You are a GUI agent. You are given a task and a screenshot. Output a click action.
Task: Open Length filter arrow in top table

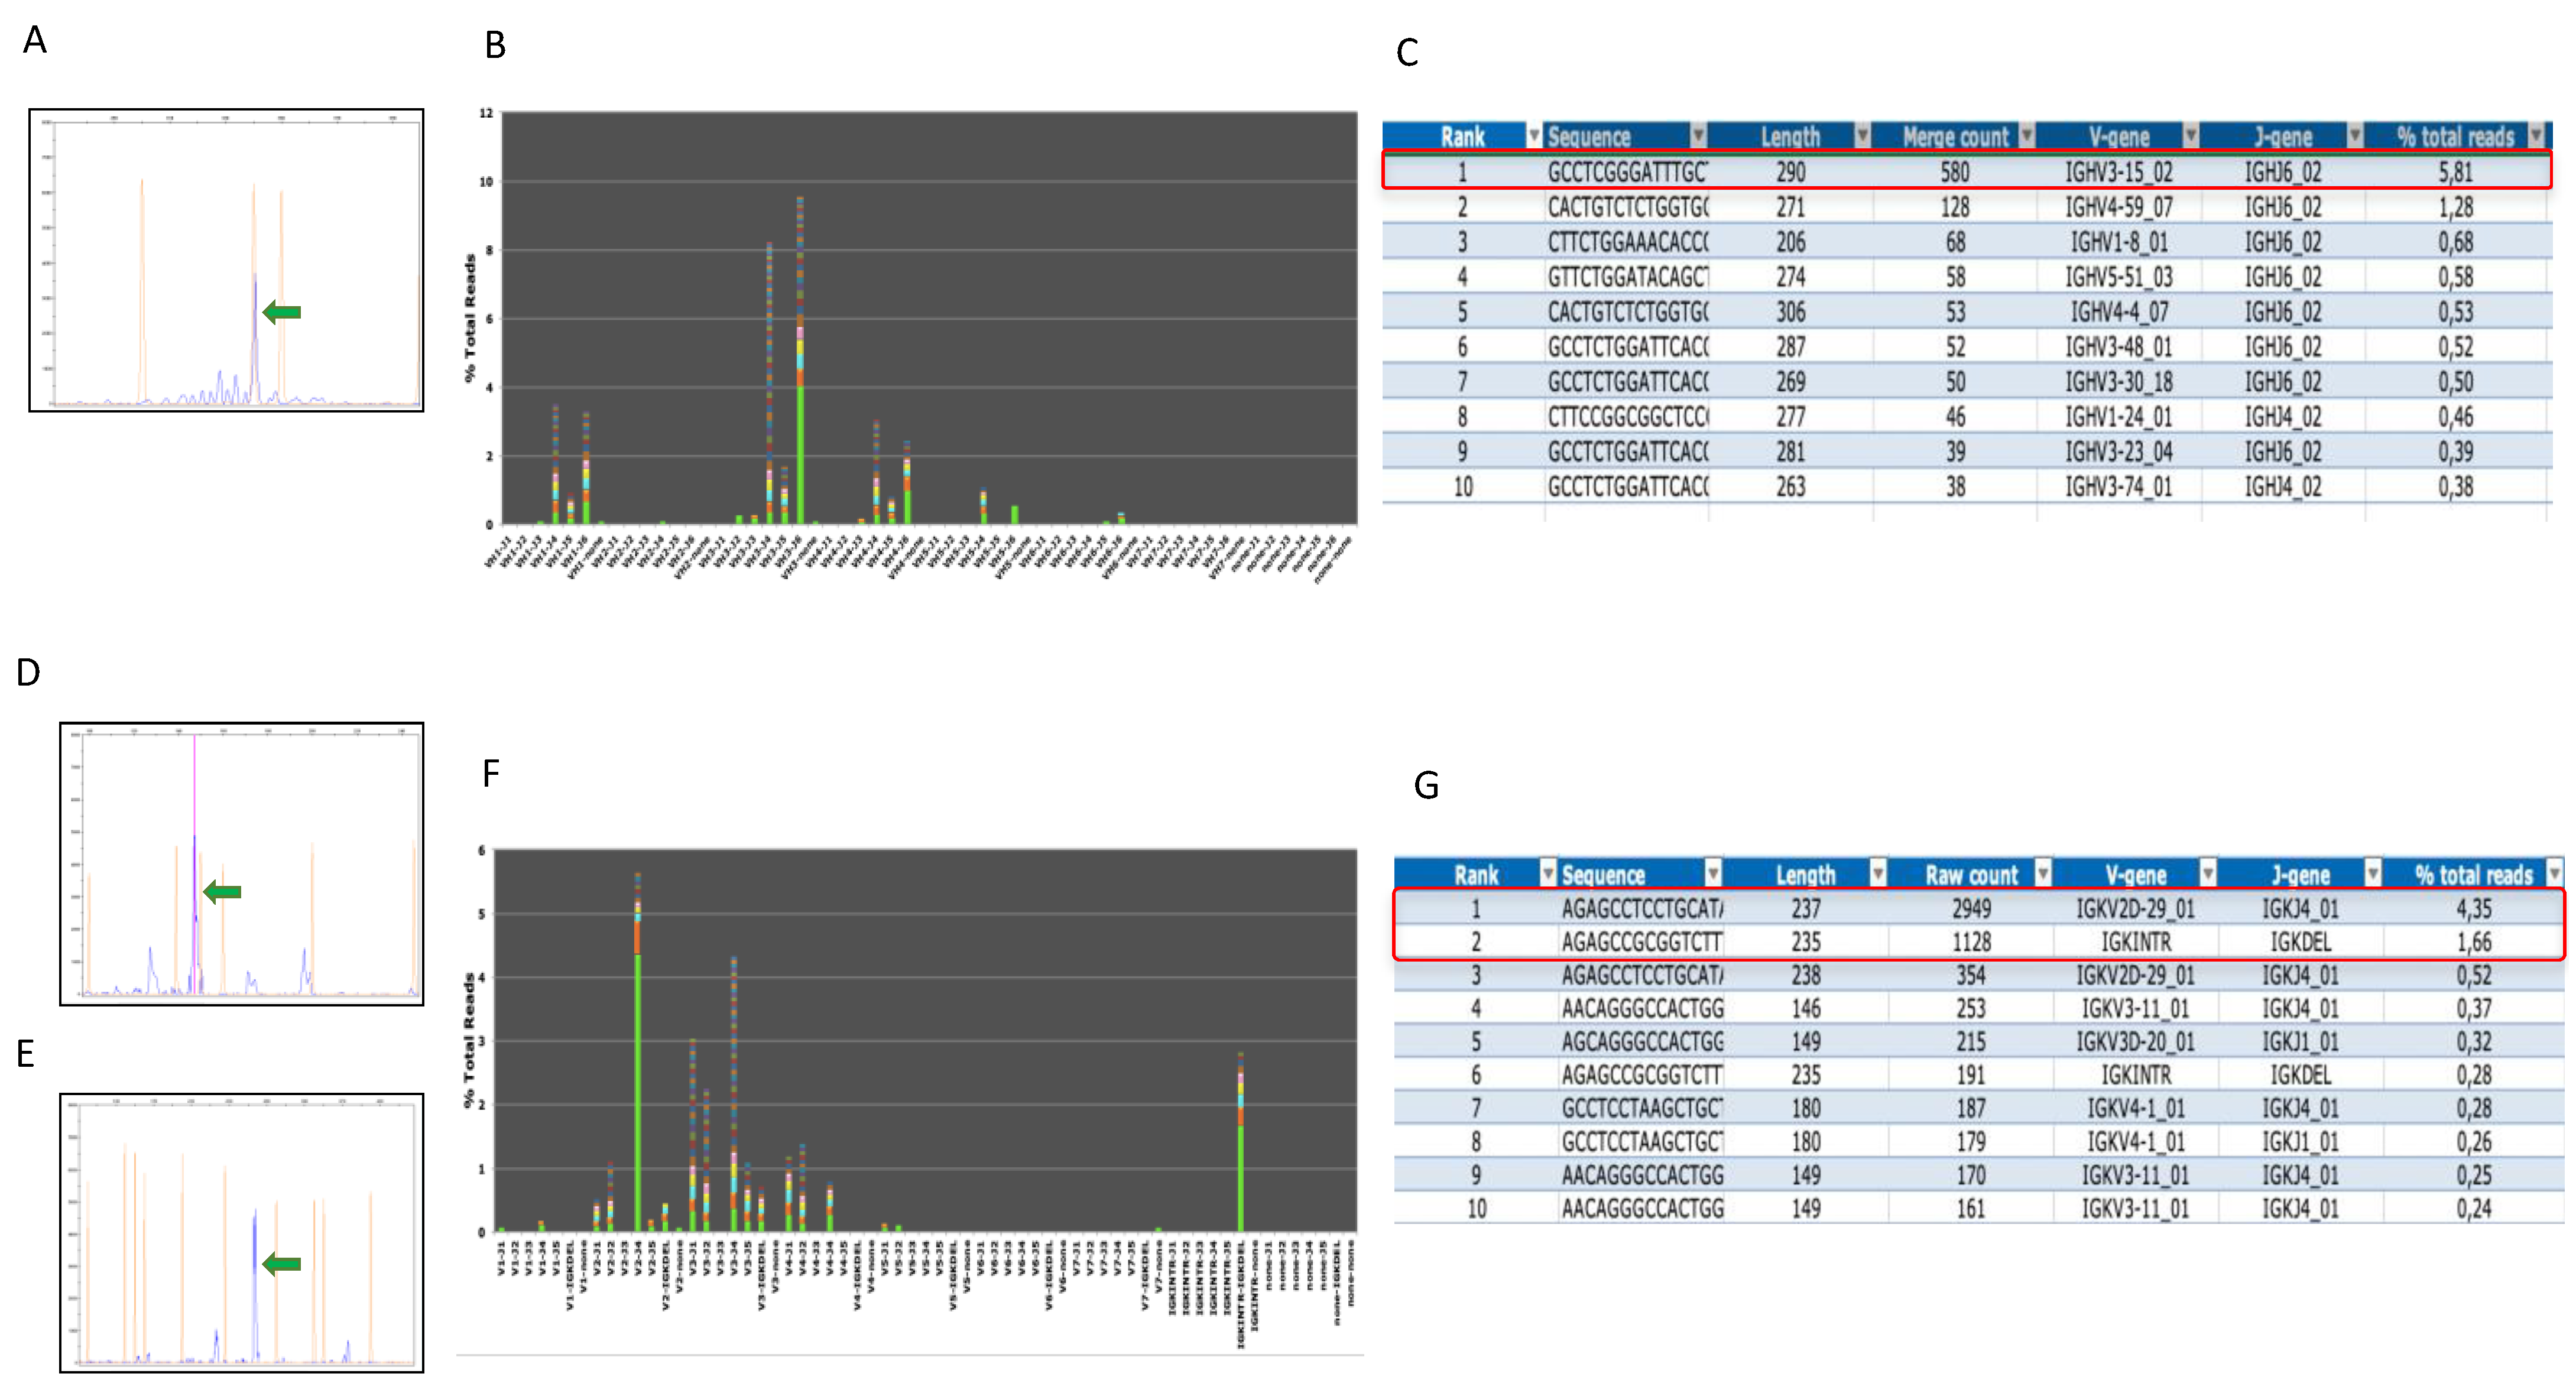(1862, 136)
